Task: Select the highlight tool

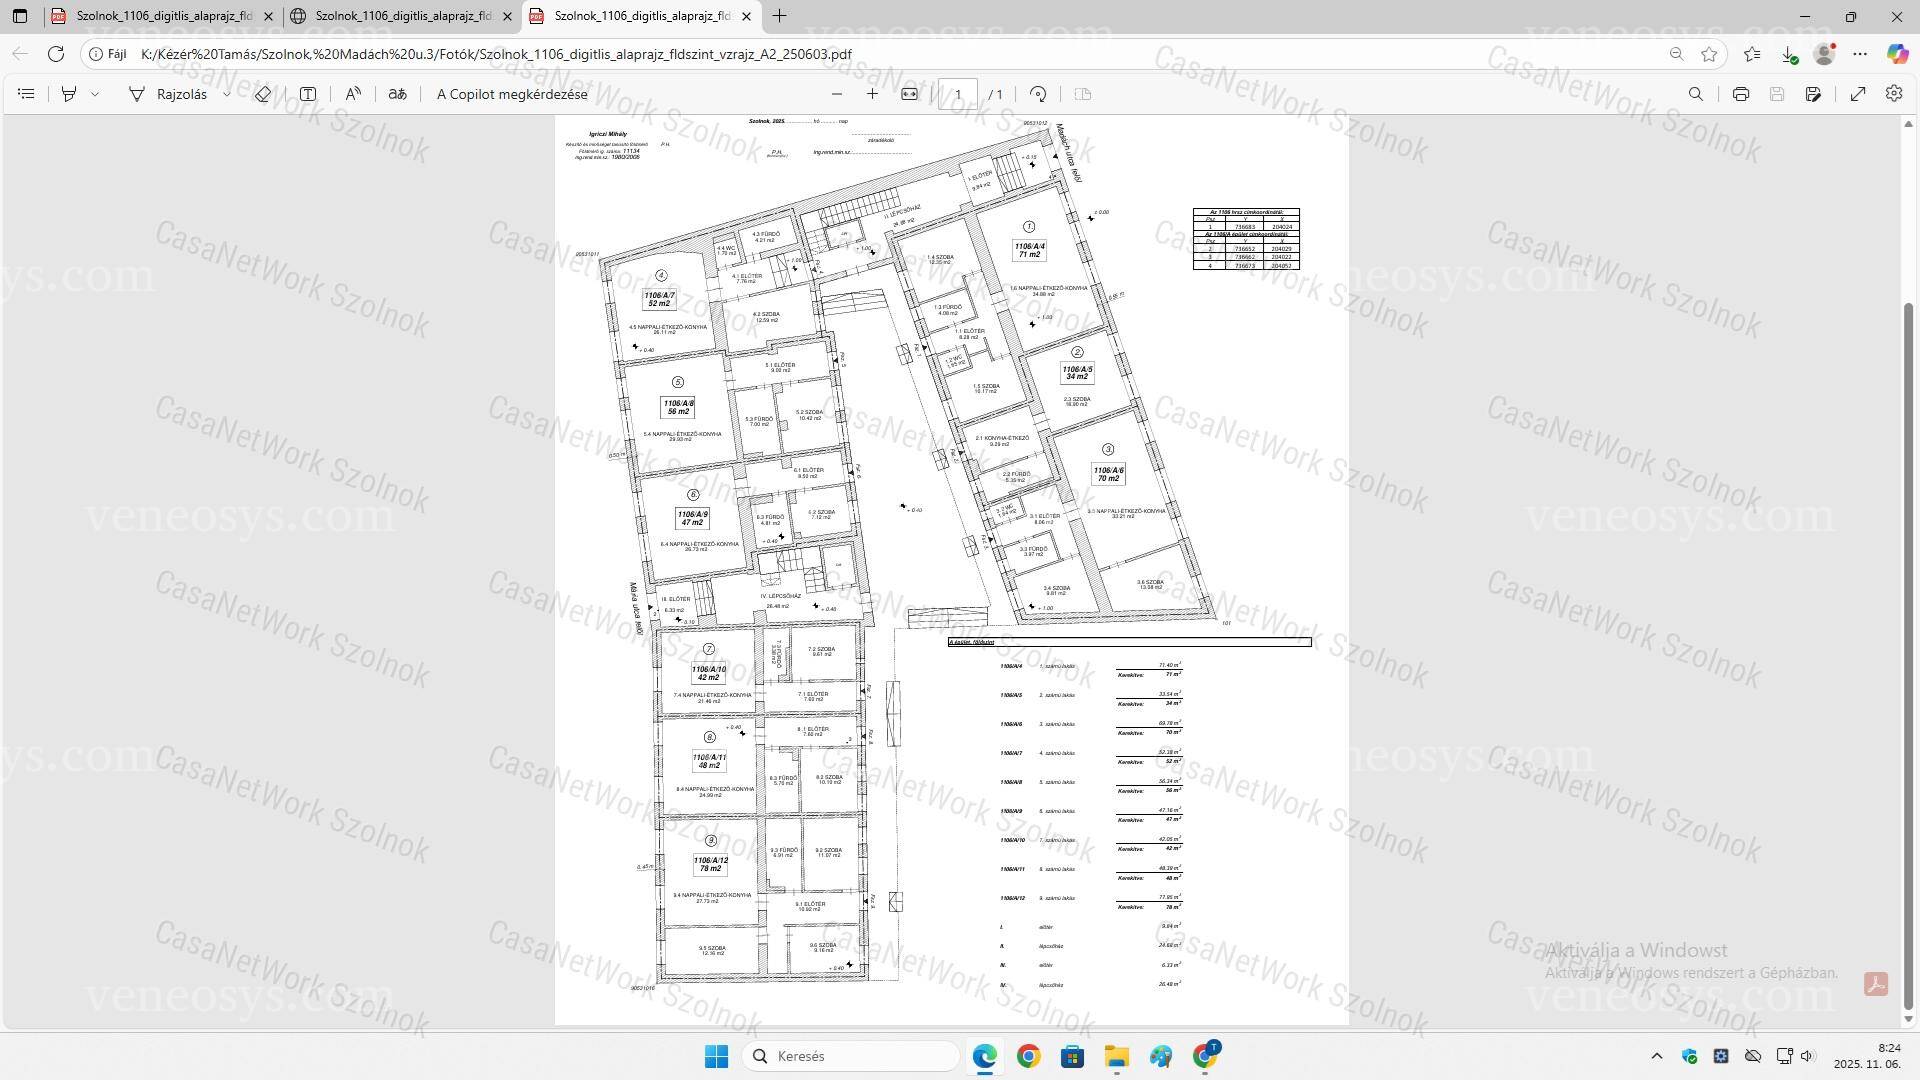Action: [69, 94]
